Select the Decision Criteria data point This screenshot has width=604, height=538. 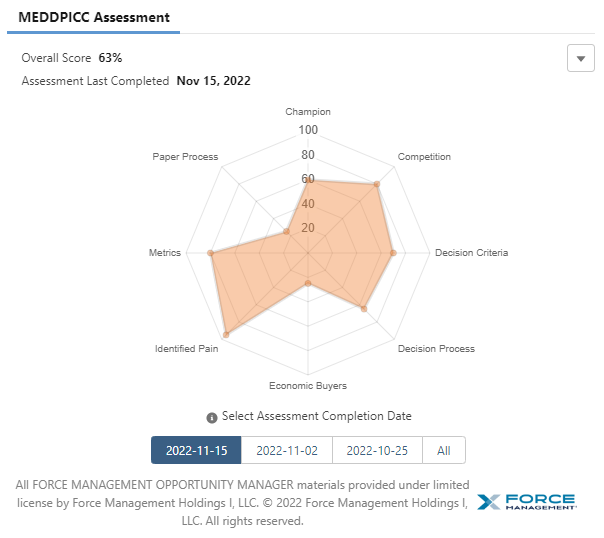393,253
